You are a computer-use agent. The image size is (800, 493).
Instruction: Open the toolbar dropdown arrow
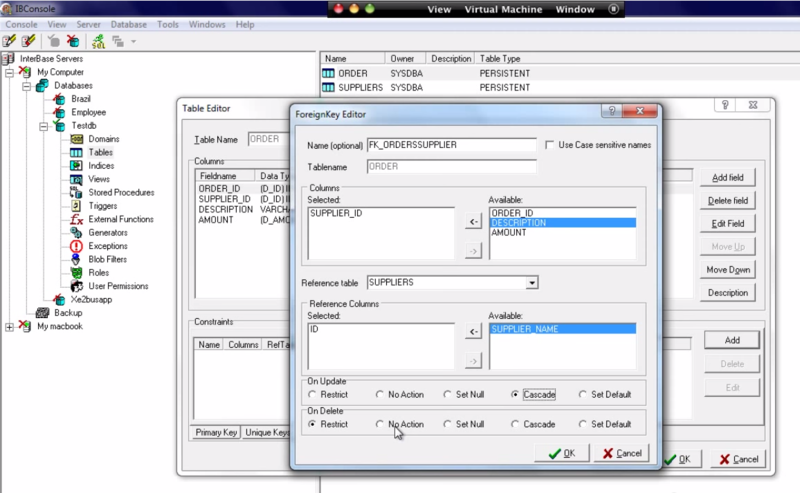134,41
